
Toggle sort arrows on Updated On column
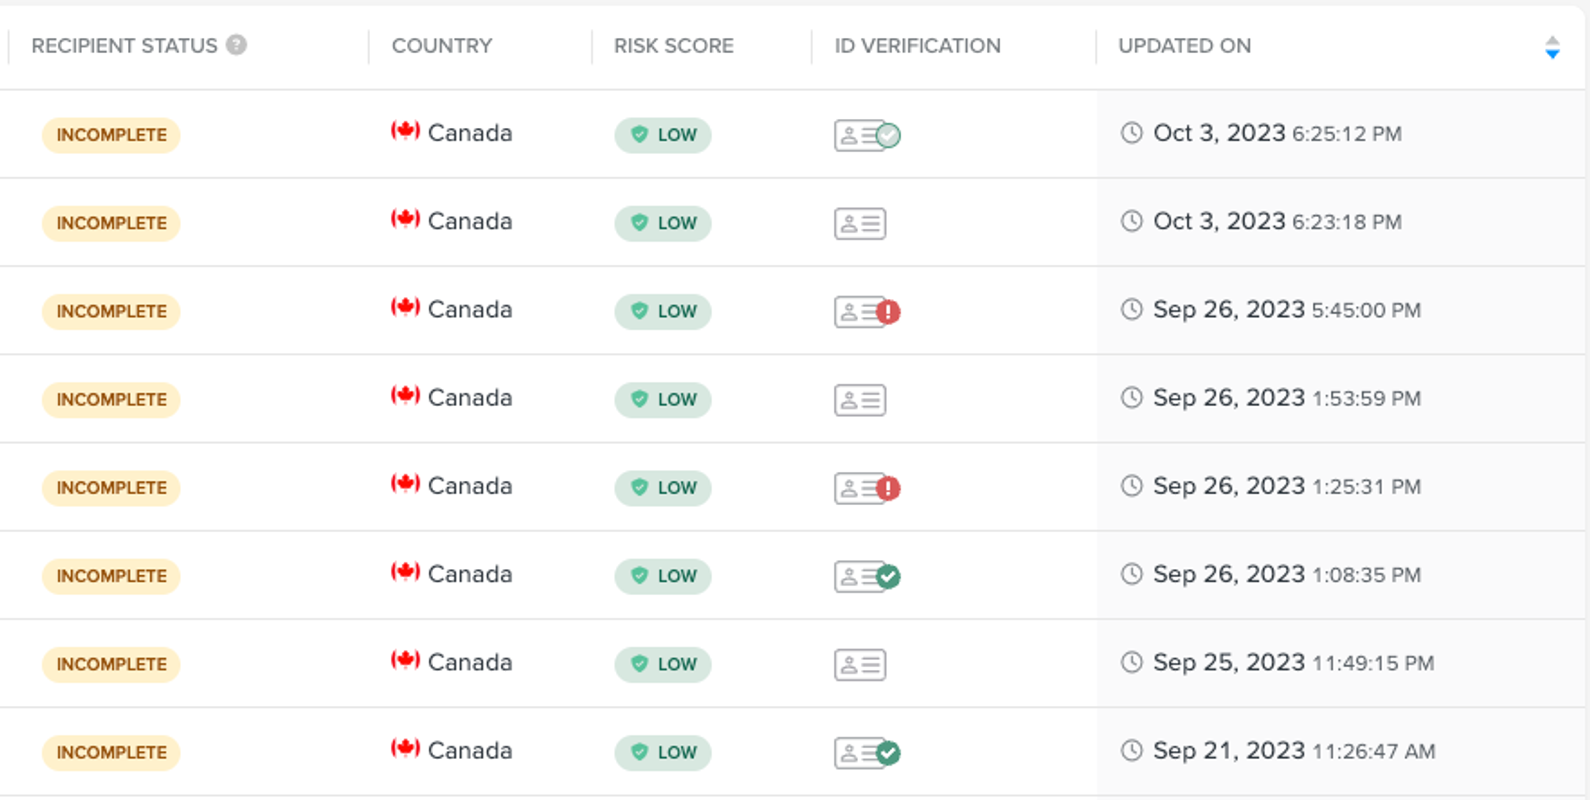click(x=1551, y=47)
